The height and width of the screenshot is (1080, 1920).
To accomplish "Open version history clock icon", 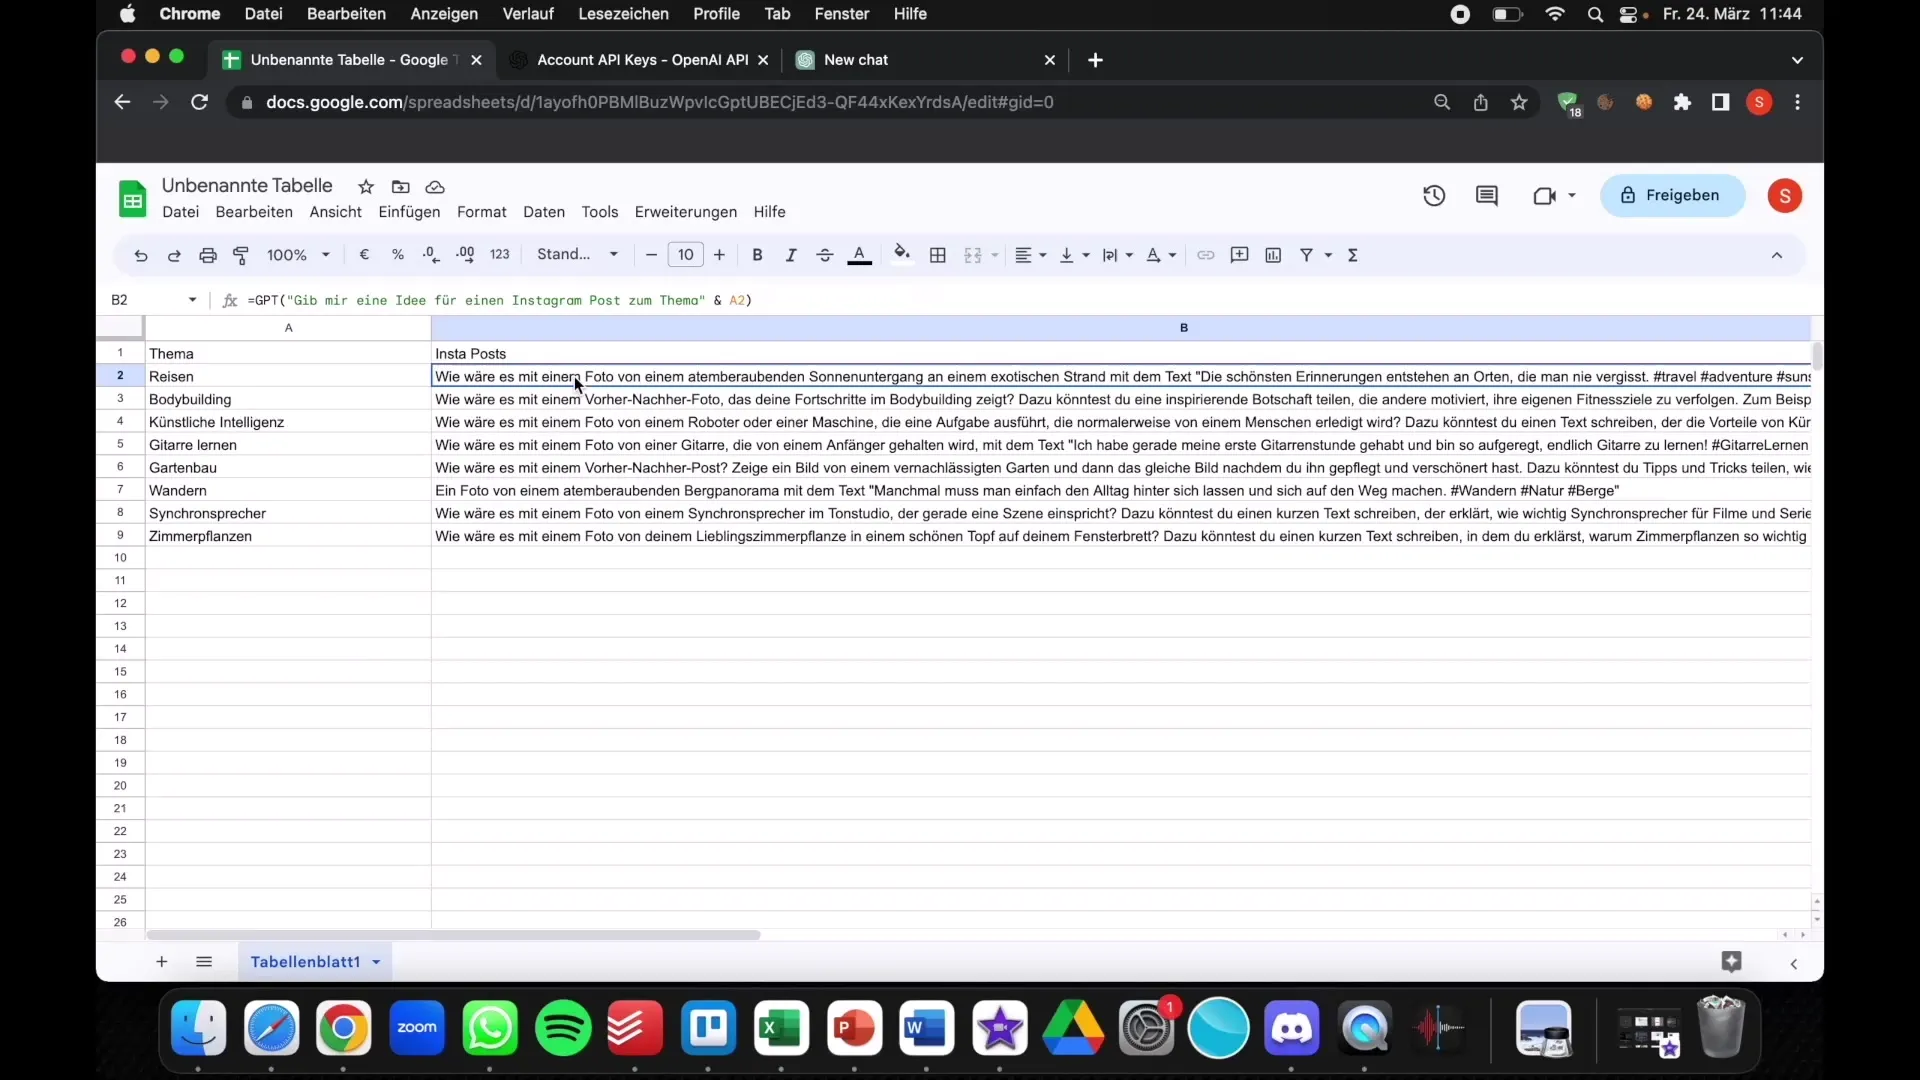I will (x=1434, y=196).
